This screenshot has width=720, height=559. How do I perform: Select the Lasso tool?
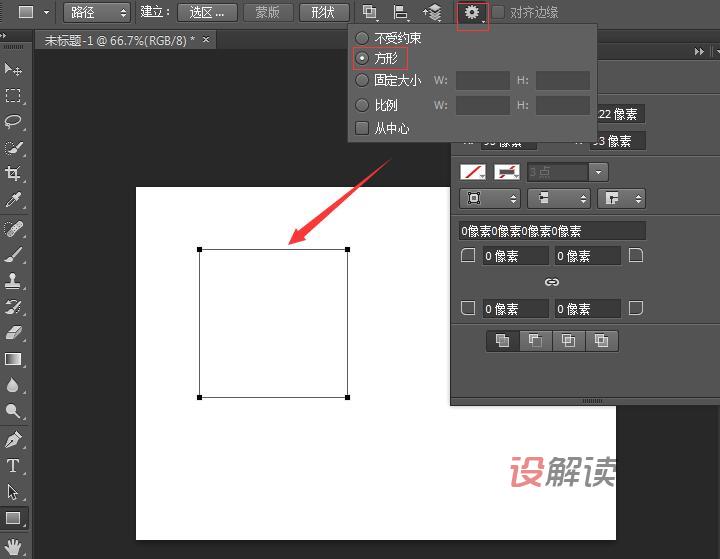14,122
